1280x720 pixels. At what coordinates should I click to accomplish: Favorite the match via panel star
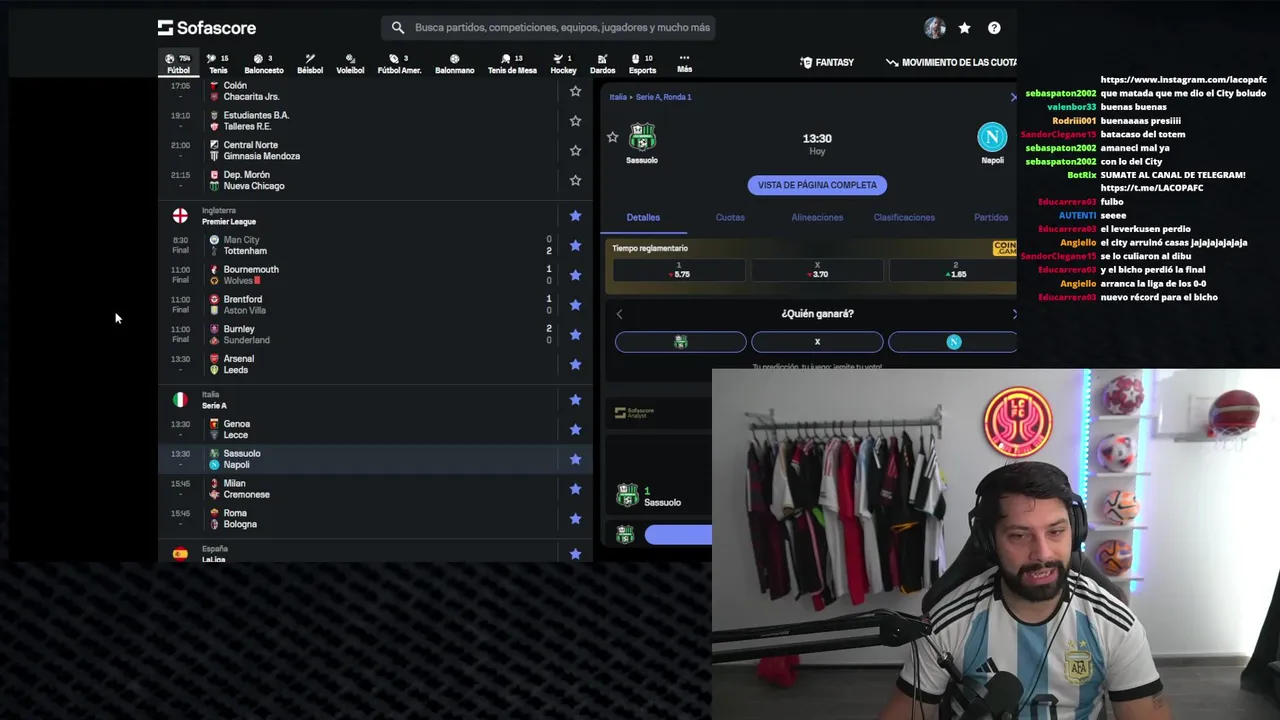(x=613, y=137)
